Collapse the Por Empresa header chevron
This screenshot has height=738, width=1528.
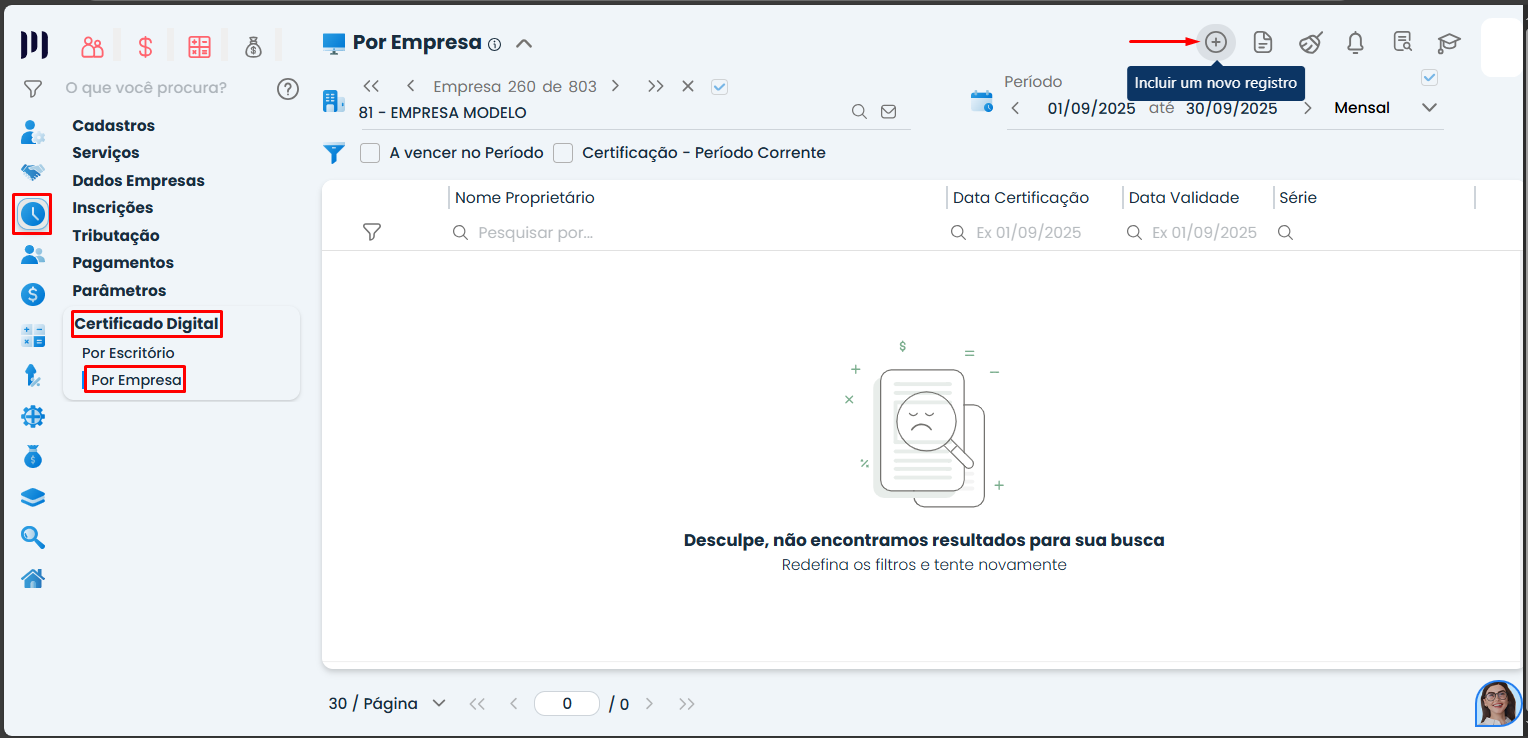524,43
